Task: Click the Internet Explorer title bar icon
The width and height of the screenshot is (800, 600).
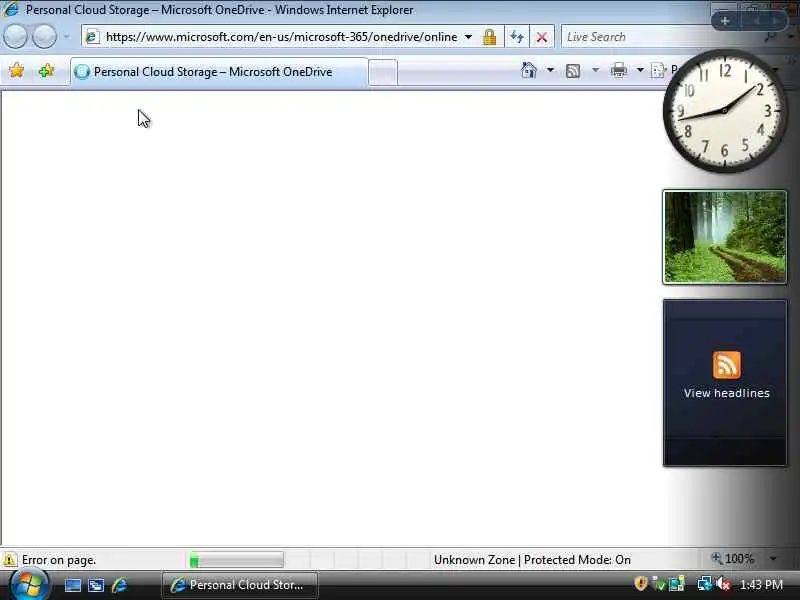Action: pos(11,9)
